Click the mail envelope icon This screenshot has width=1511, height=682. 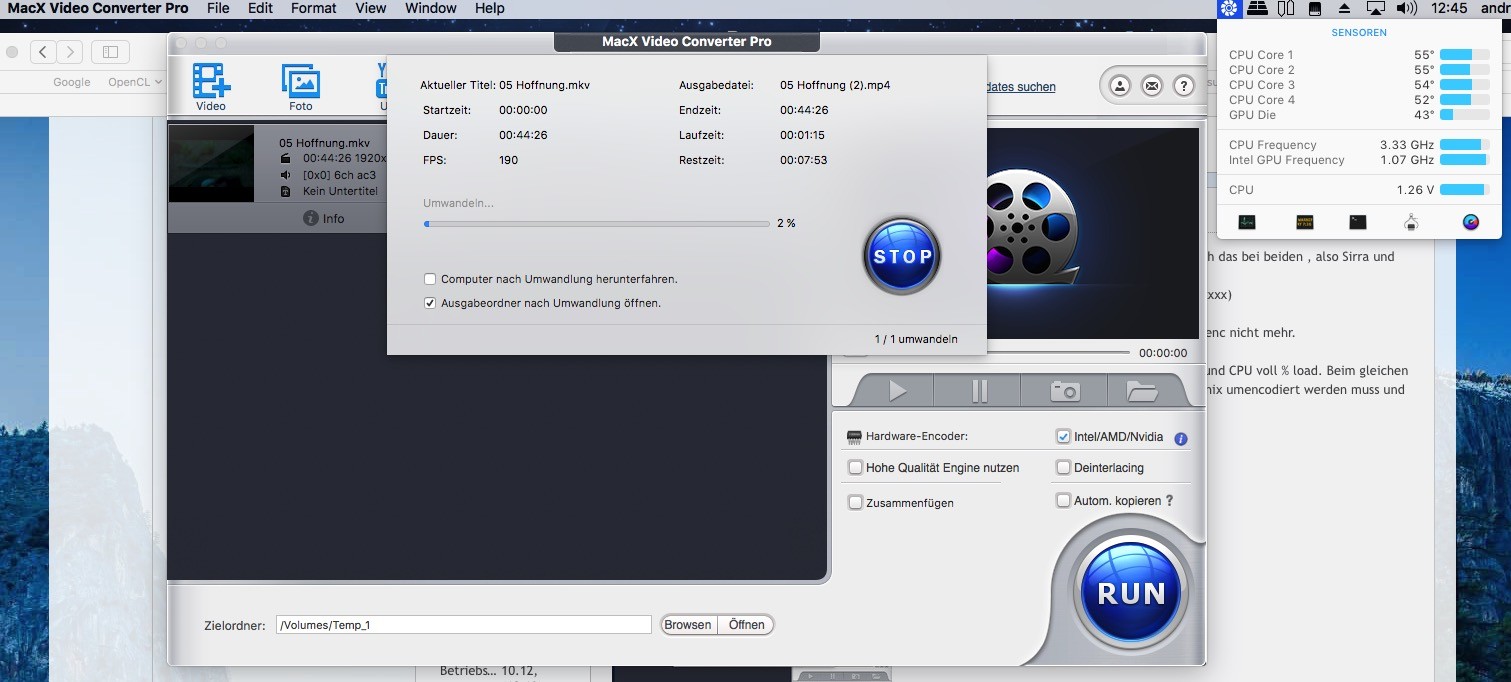coord(1152,86)
